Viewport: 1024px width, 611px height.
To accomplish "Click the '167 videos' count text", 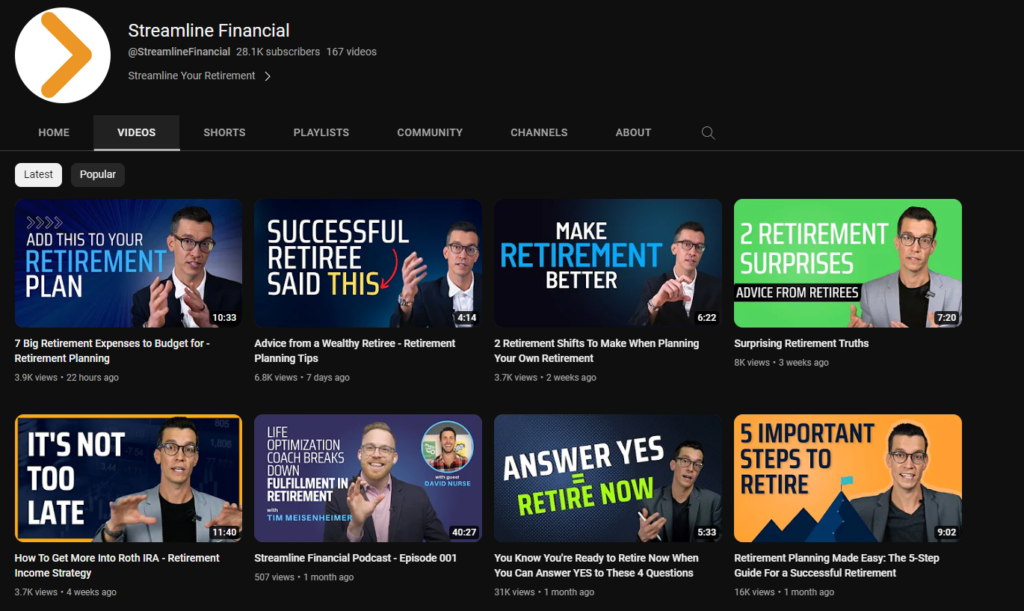I will pos(351,52).
